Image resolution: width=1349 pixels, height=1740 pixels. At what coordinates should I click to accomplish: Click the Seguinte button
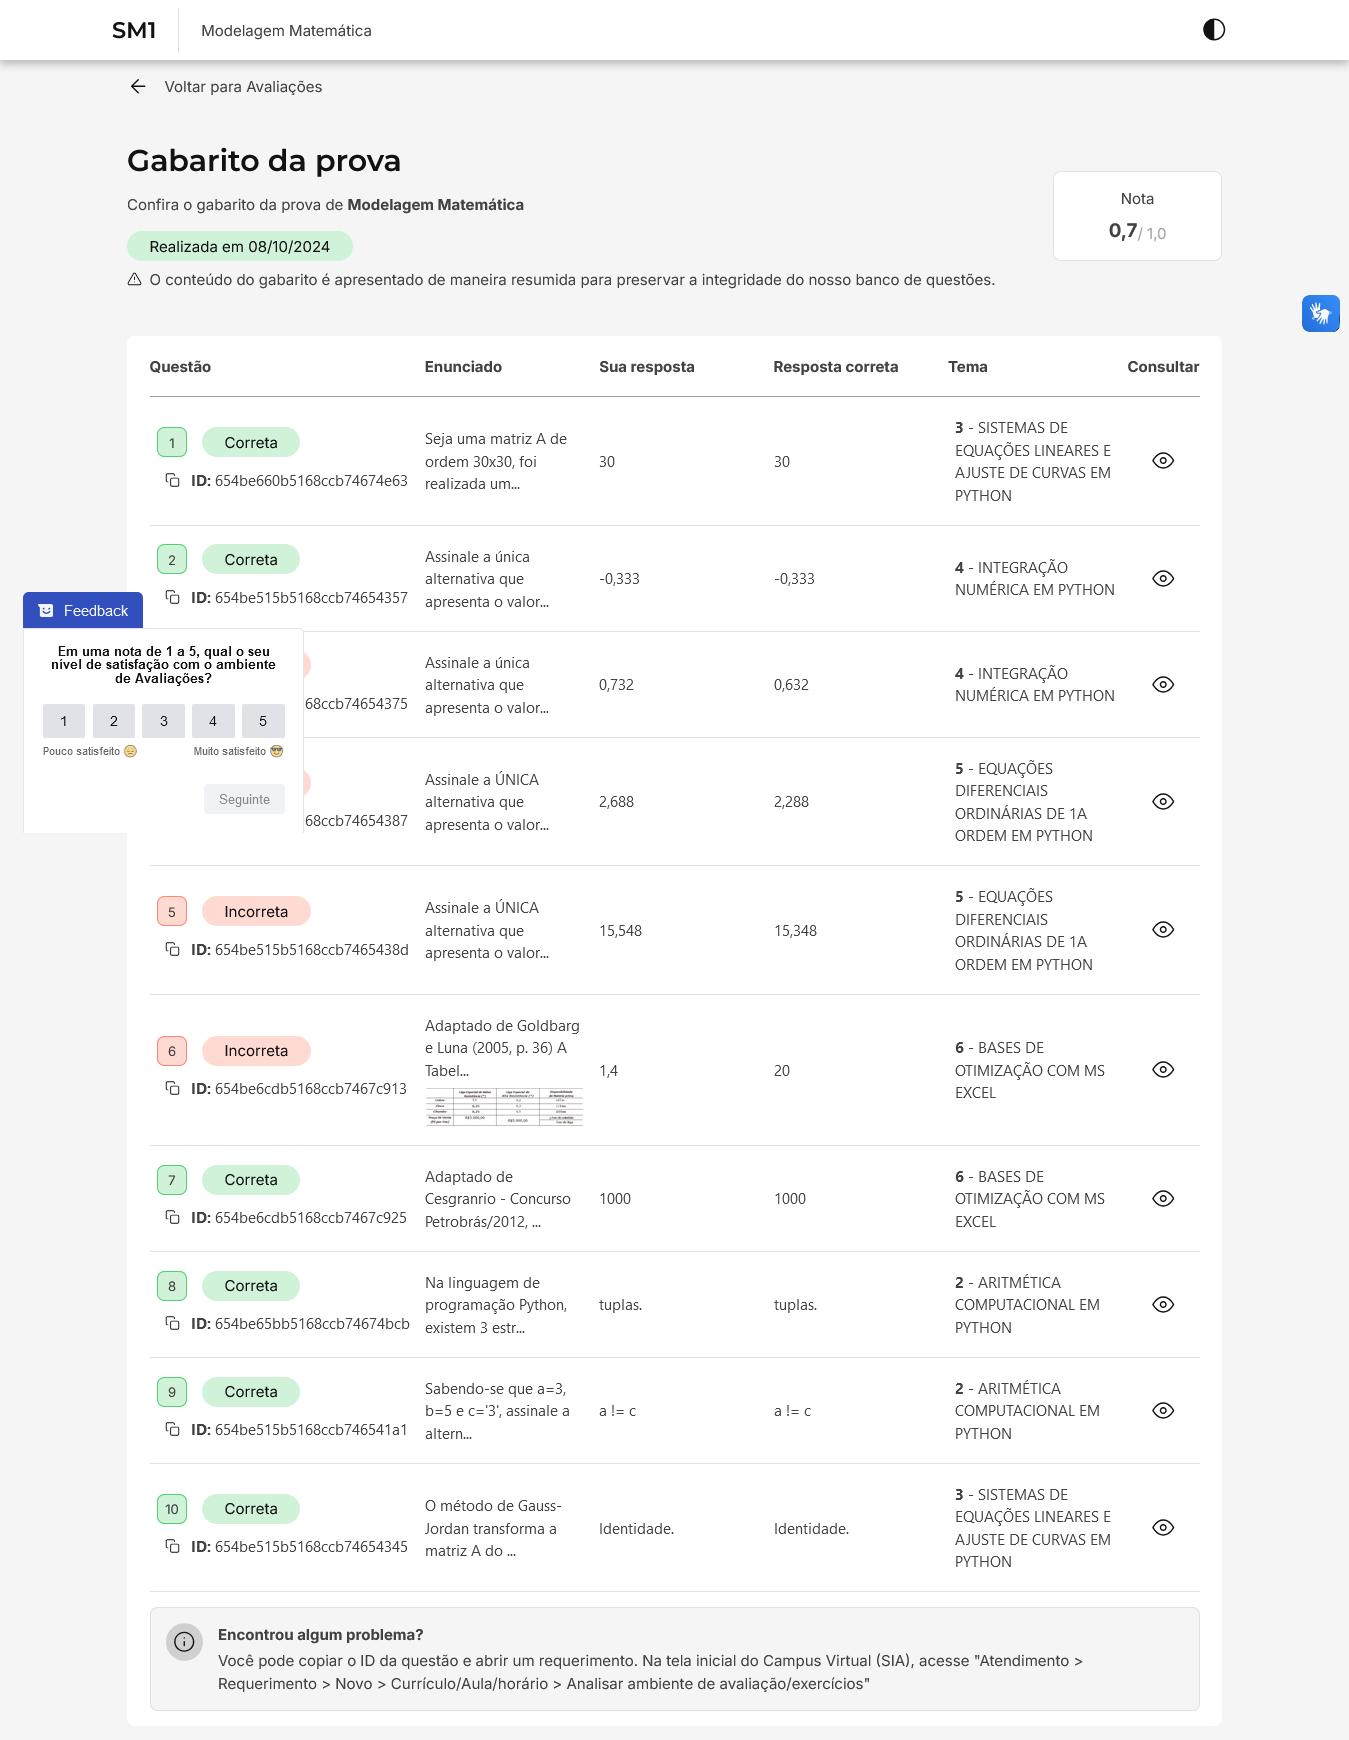click(x=244, y=800)
